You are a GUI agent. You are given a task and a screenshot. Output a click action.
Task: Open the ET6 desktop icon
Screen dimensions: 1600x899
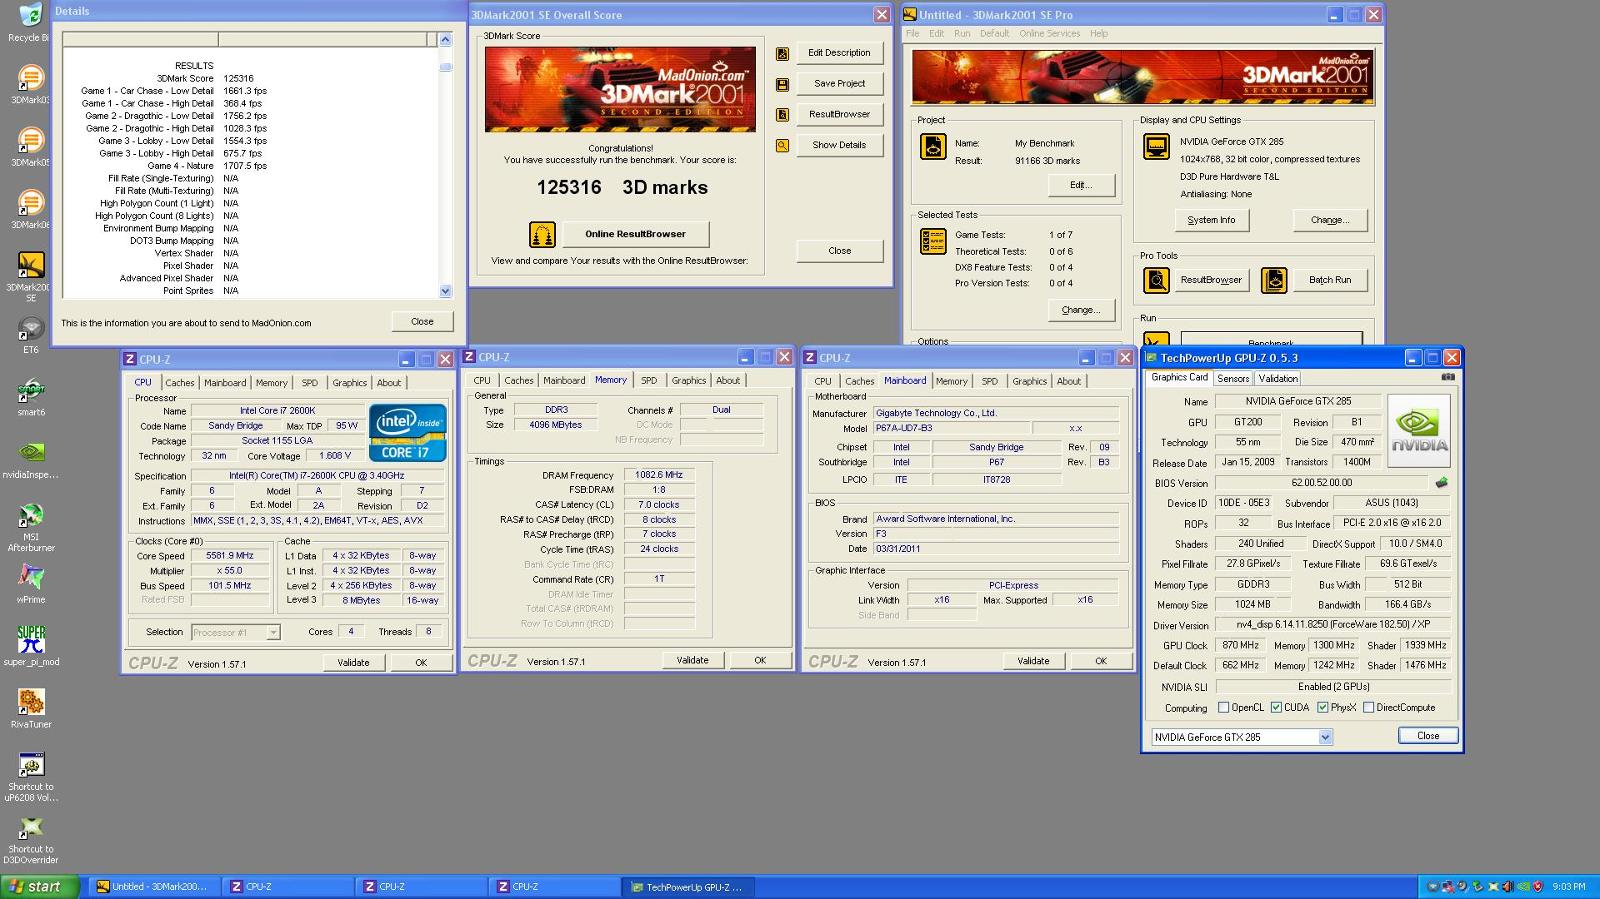(31, 328)
